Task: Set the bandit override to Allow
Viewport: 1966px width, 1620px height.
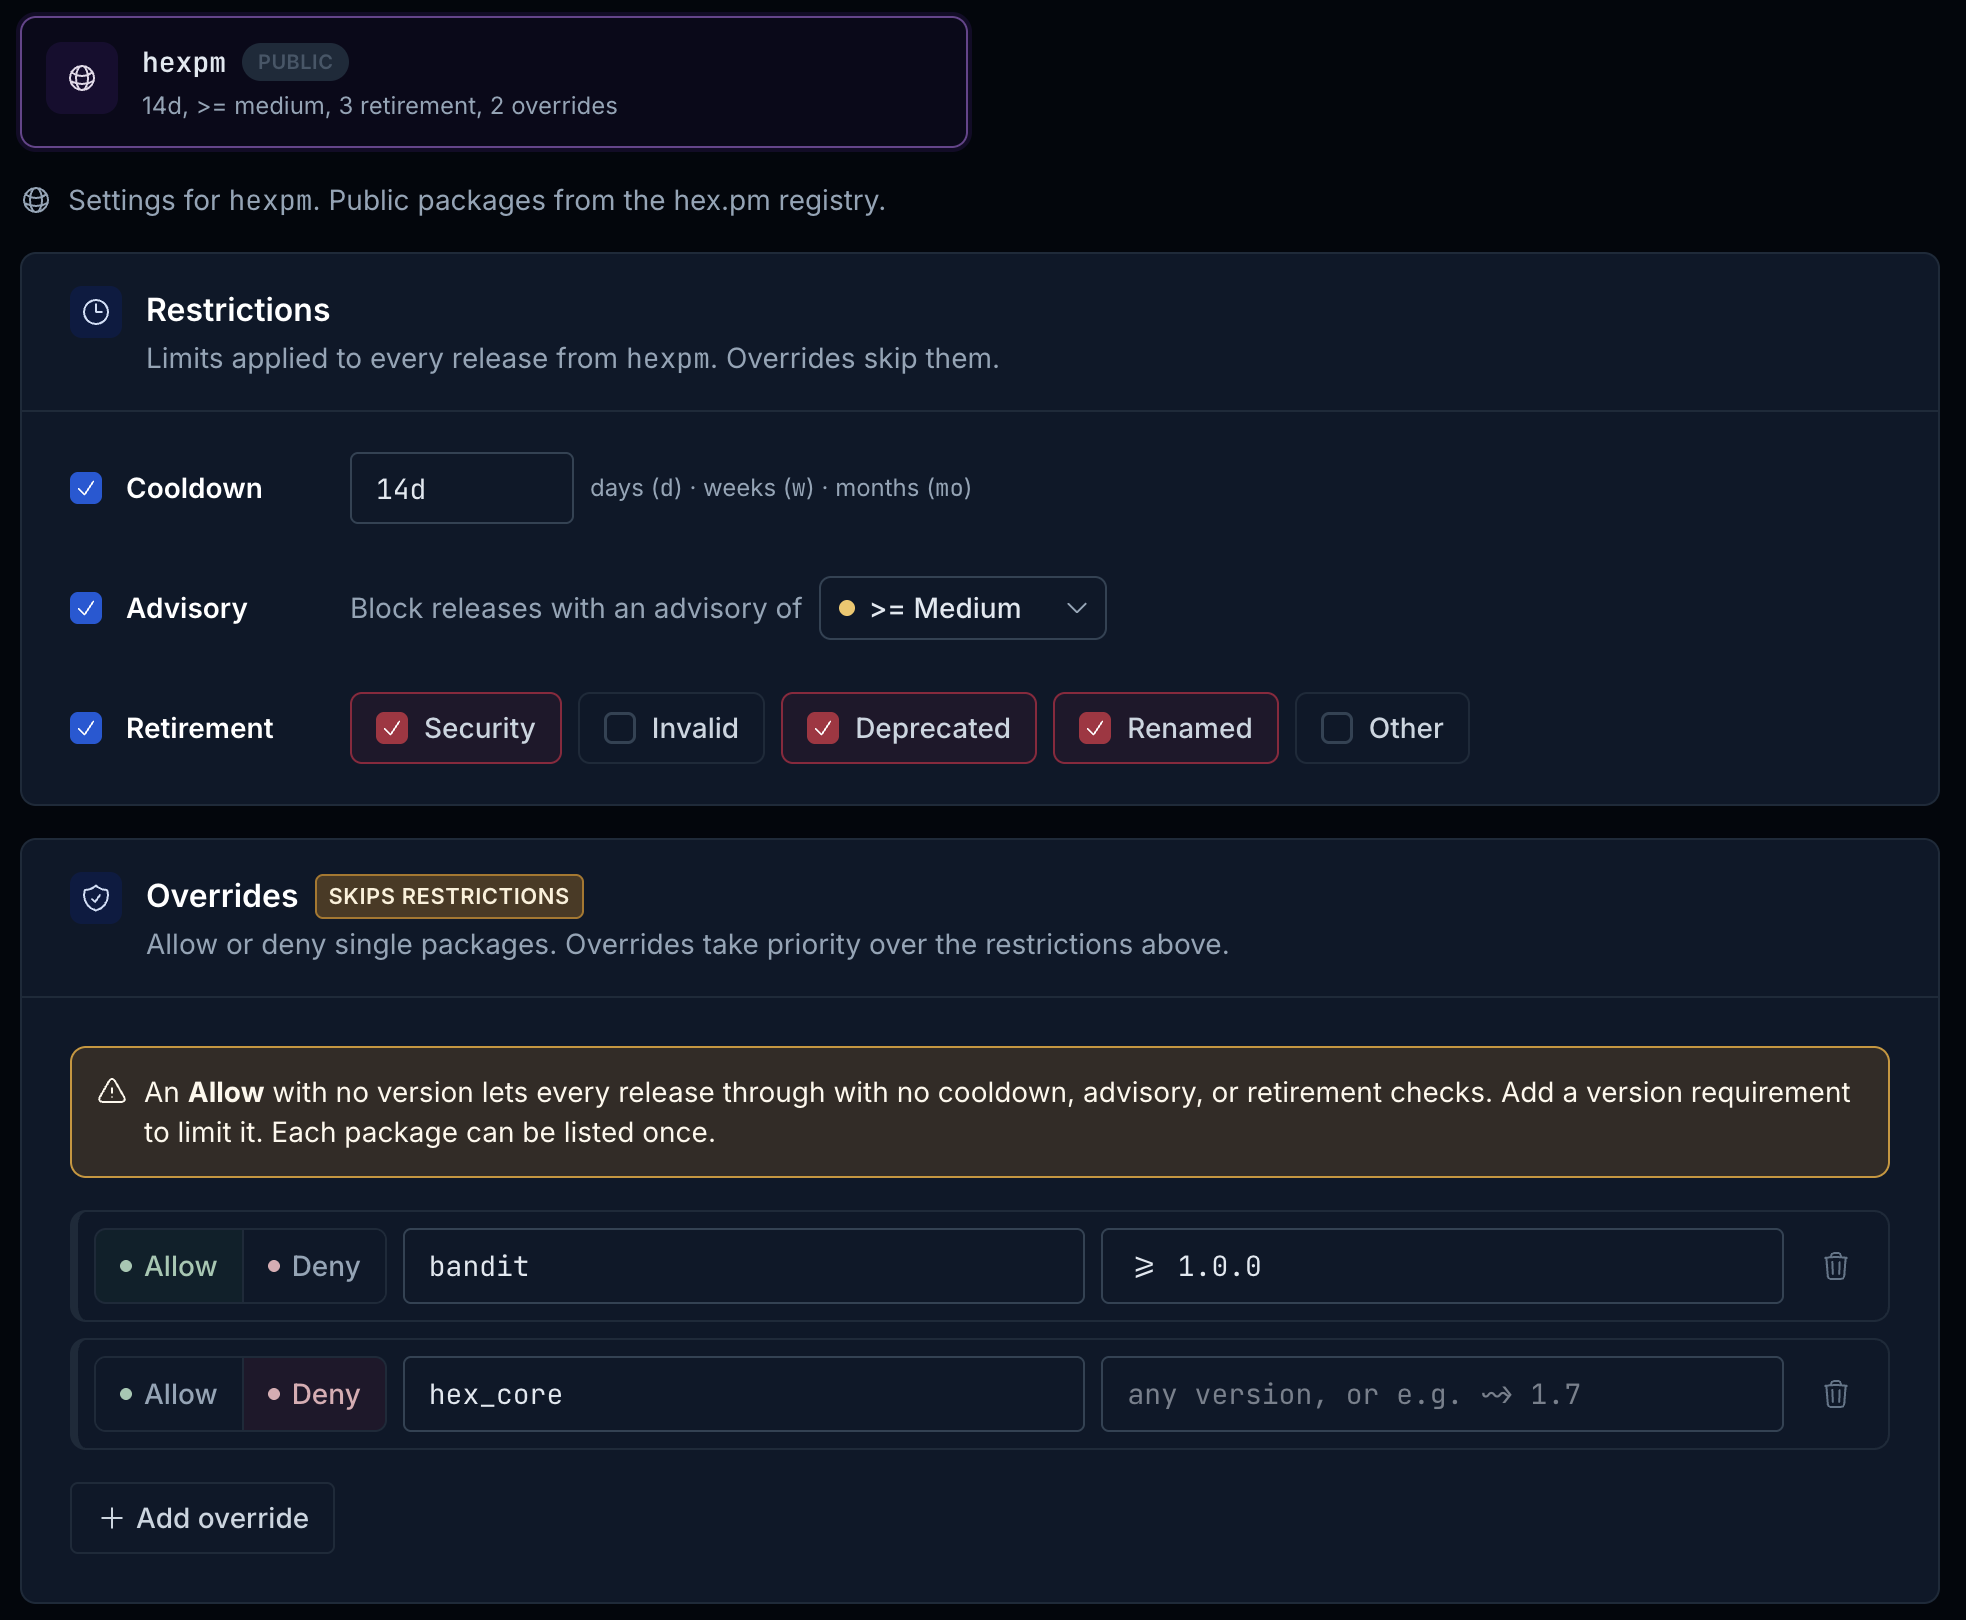Action: [x=169, y=1266]
